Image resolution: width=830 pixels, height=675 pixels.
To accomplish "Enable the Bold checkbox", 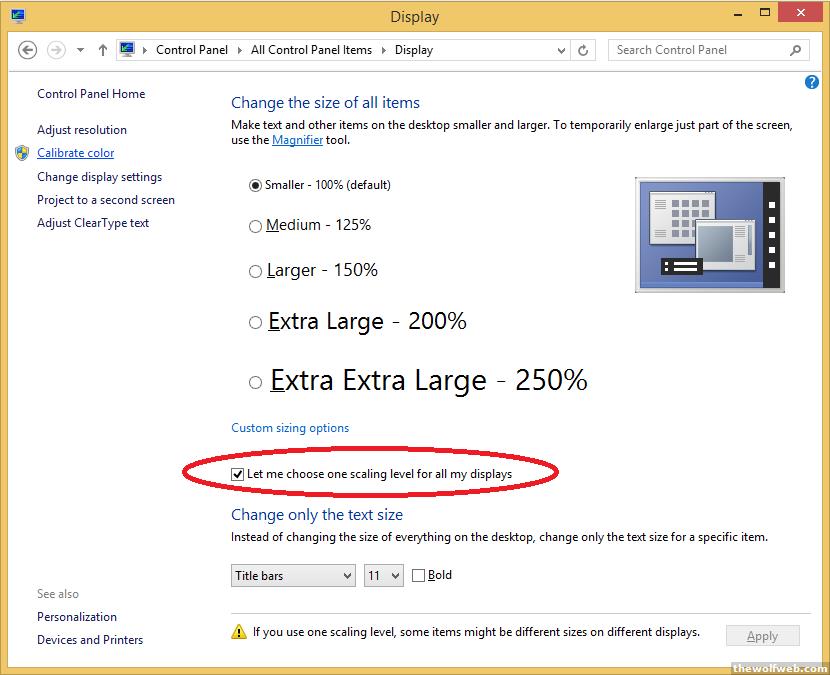I will pyautogui.click(x=419, y=575).
